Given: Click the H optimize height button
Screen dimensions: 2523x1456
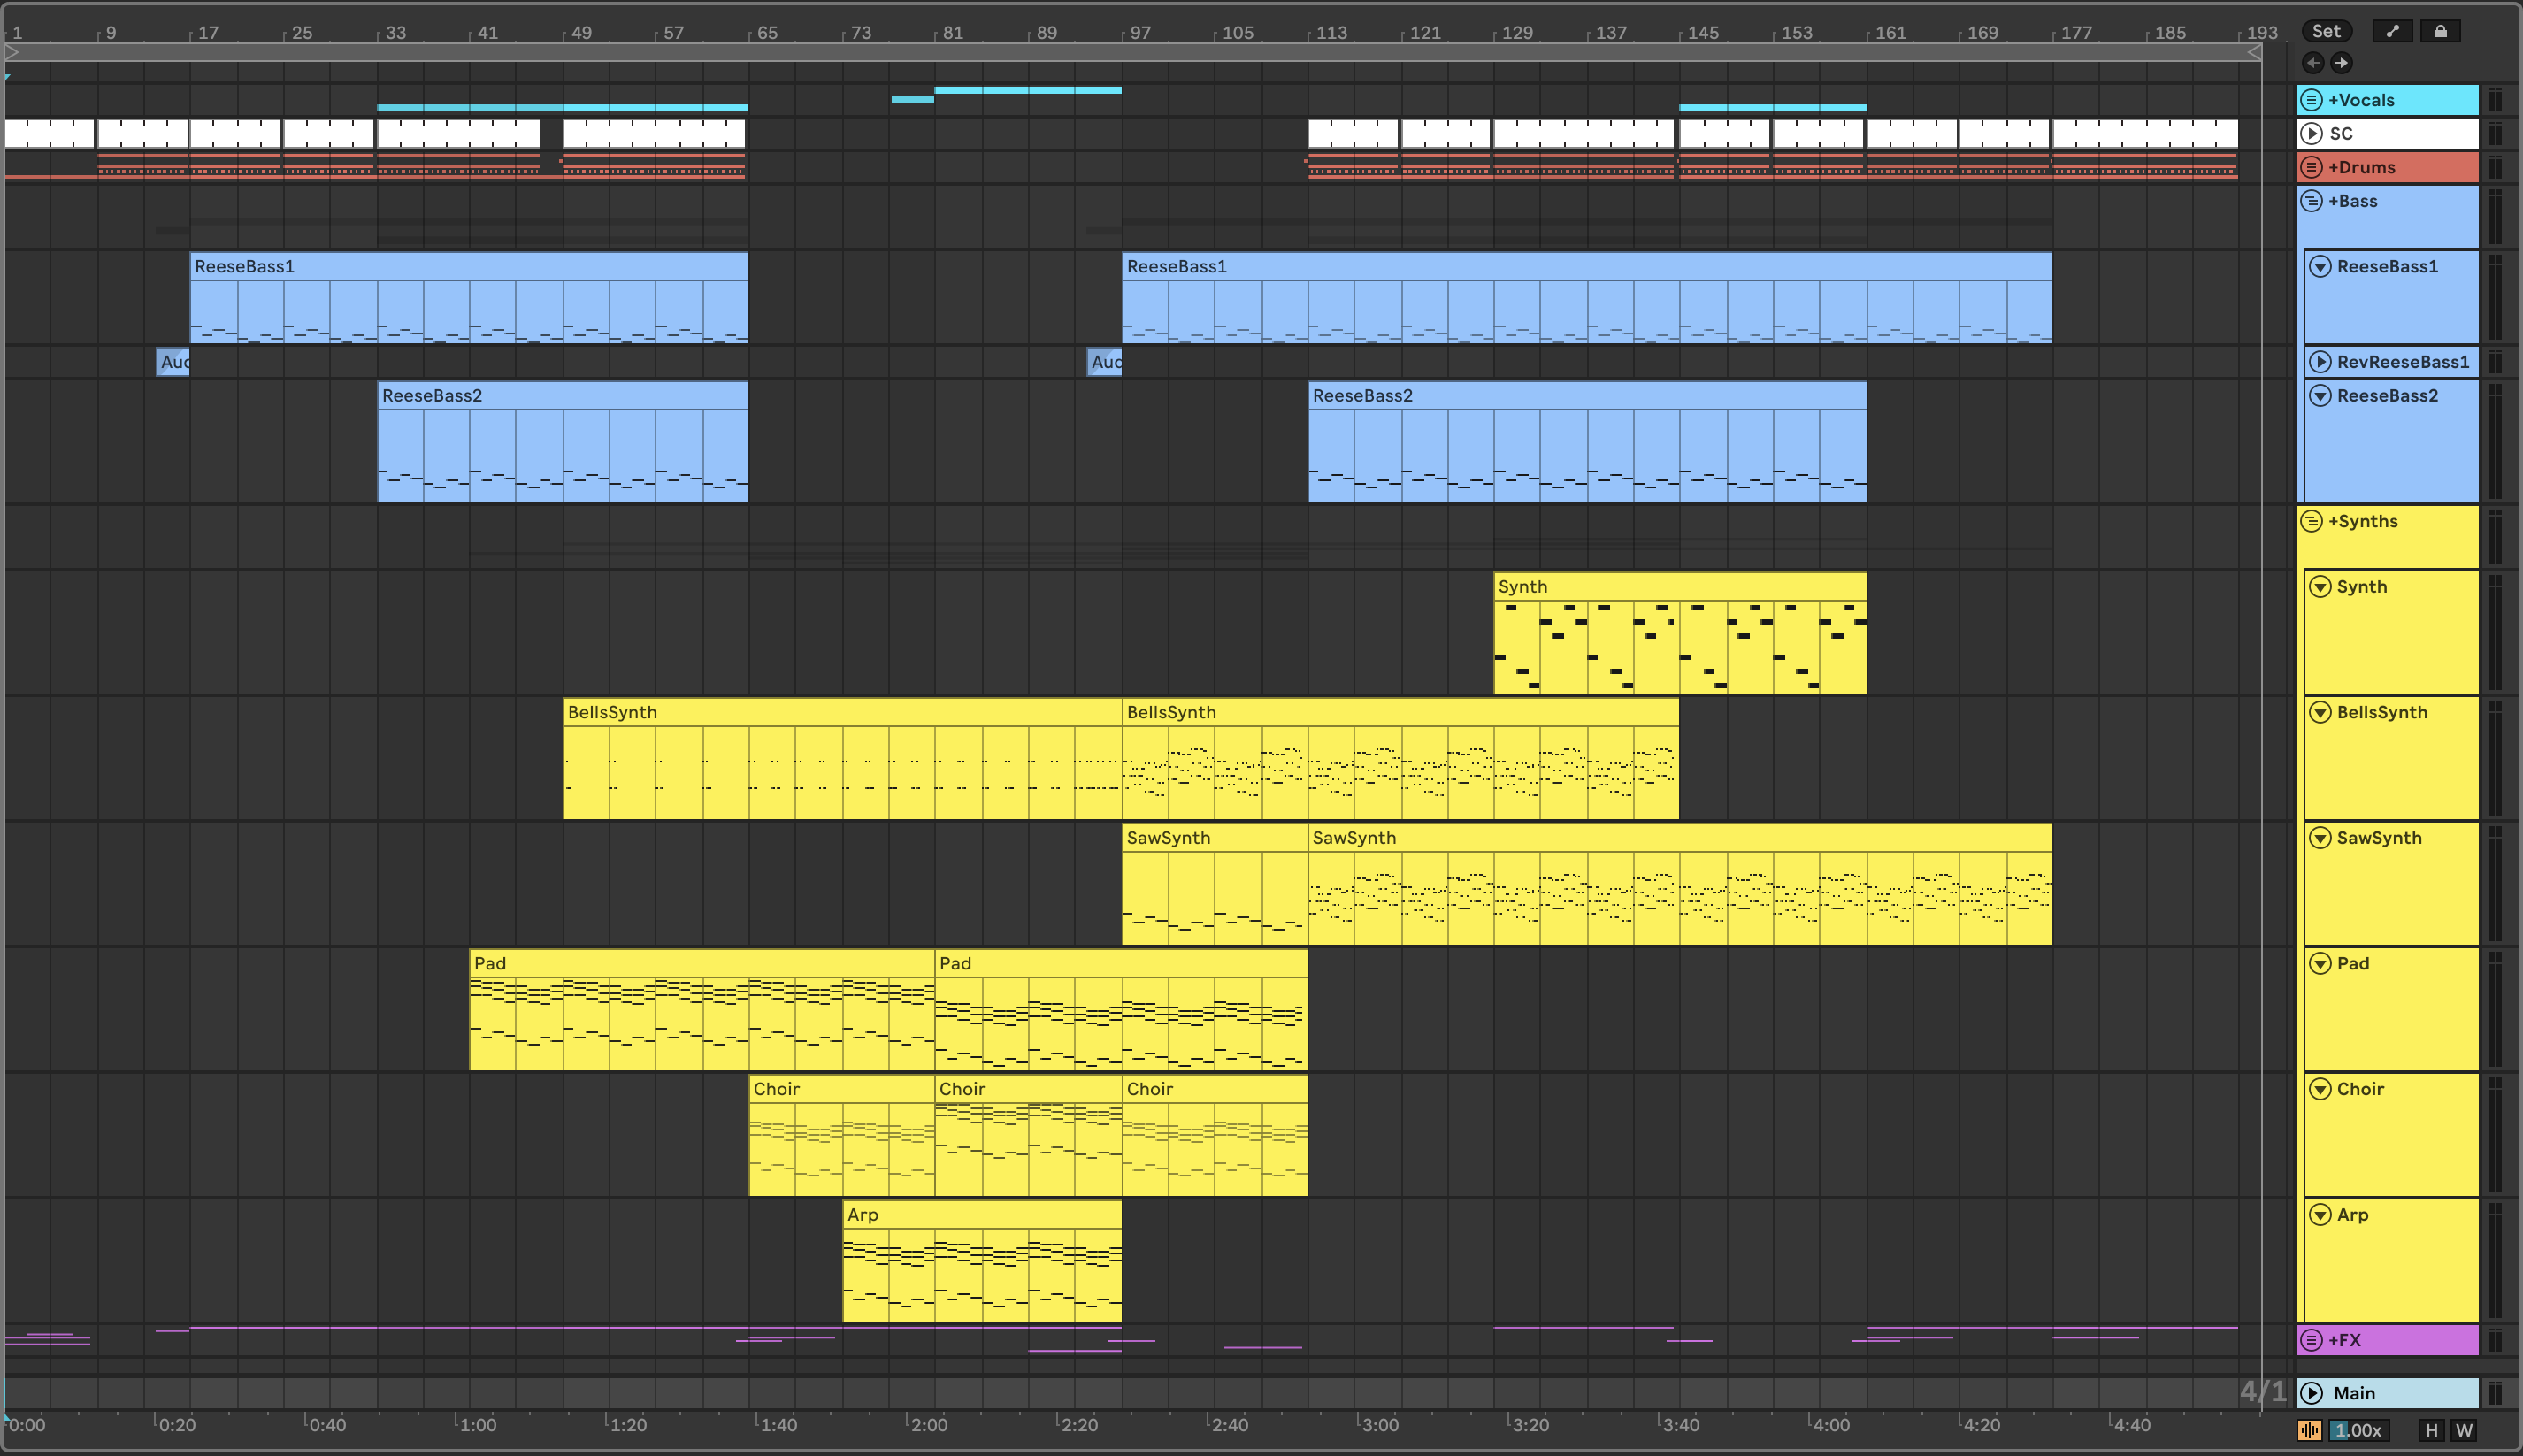Looking at the screenshot, I should [2431, 1430].
